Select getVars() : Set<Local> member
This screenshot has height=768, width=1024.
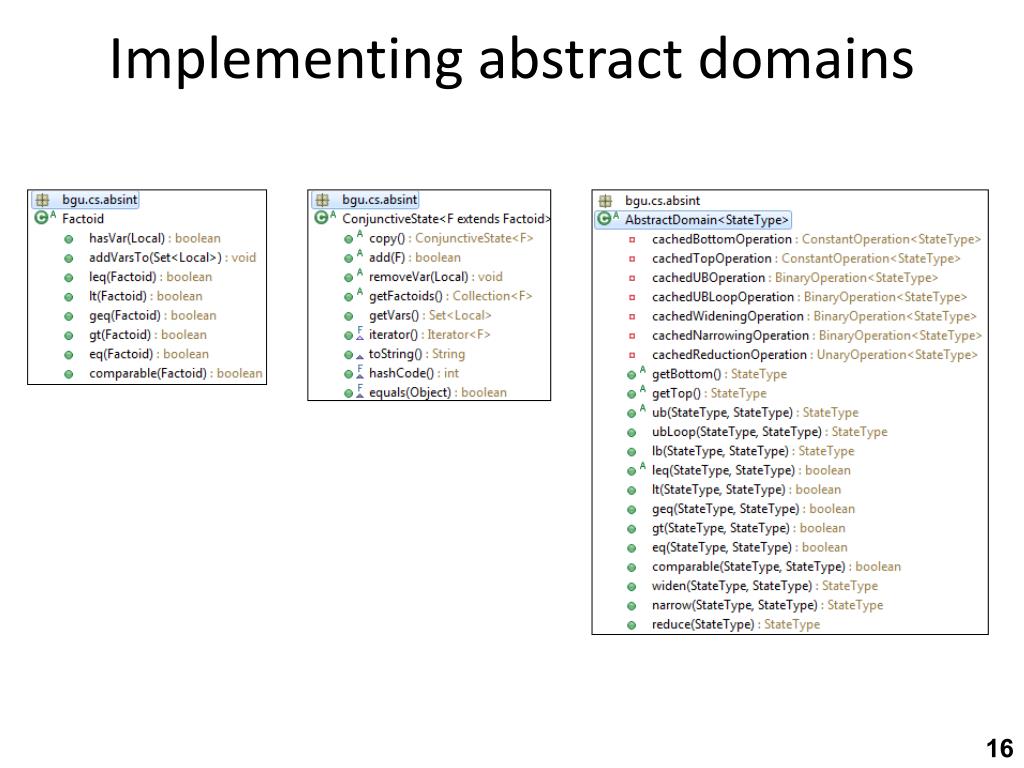point(430,315)
